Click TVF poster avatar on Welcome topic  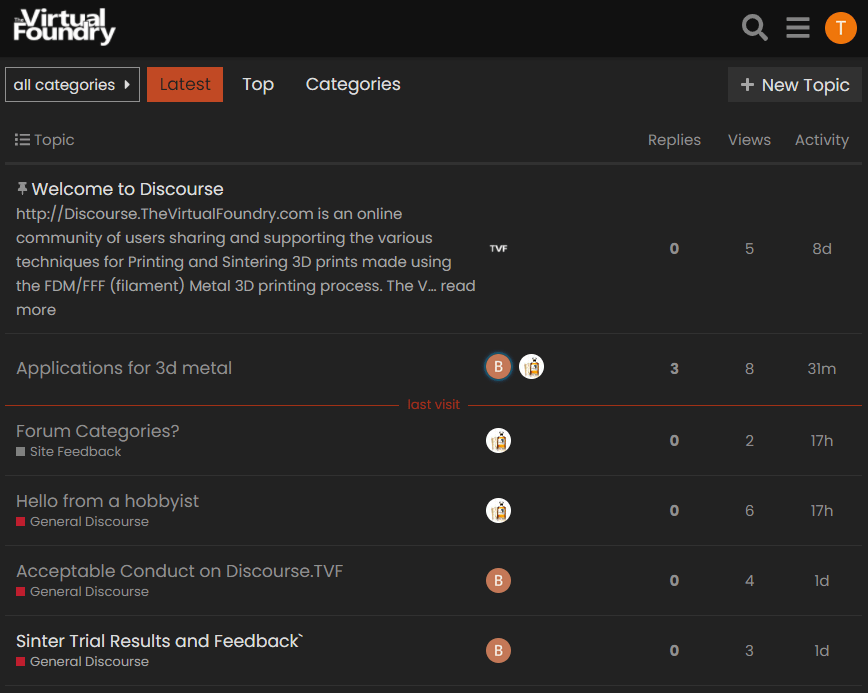[x=498, y=249]
